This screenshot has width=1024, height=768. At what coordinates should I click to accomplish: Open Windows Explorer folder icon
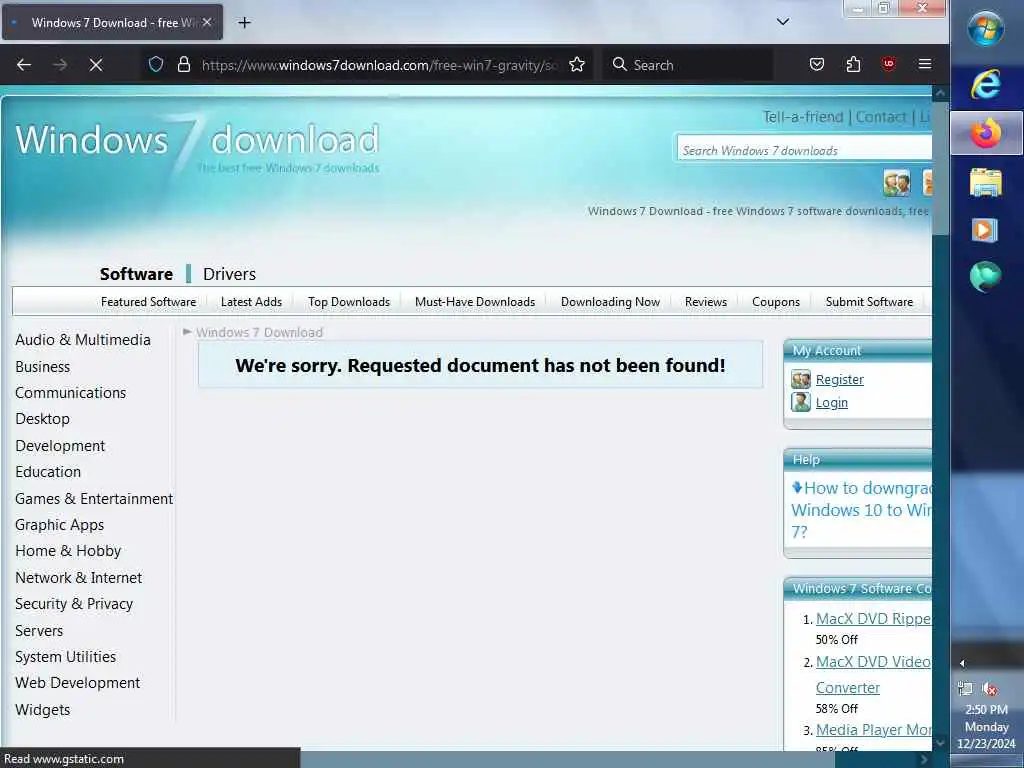pyautogui.click(x=985, y=182)
